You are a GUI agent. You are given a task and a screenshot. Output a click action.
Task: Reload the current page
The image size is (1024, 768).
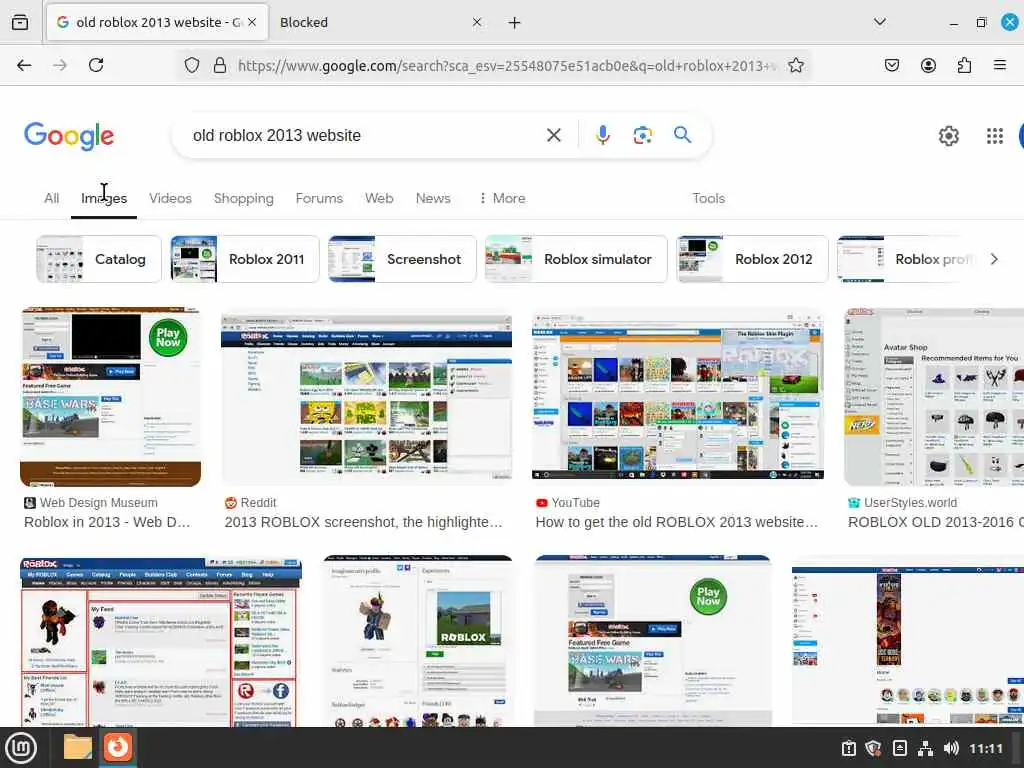[x=96, y=65]
